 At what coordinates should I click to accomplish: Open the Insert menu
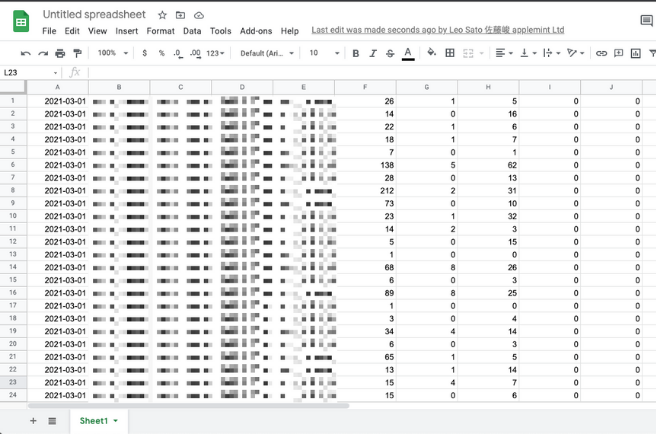pos(127,31)
